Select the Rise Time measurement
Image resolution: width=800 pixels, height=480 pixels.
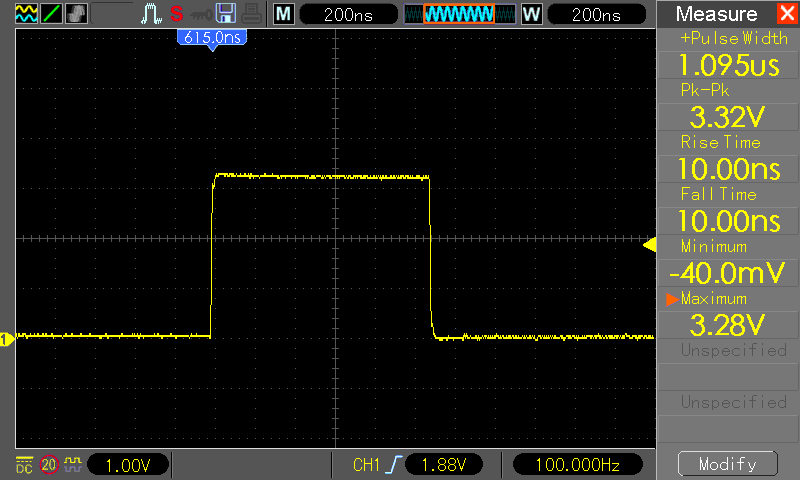click(720, 142)
